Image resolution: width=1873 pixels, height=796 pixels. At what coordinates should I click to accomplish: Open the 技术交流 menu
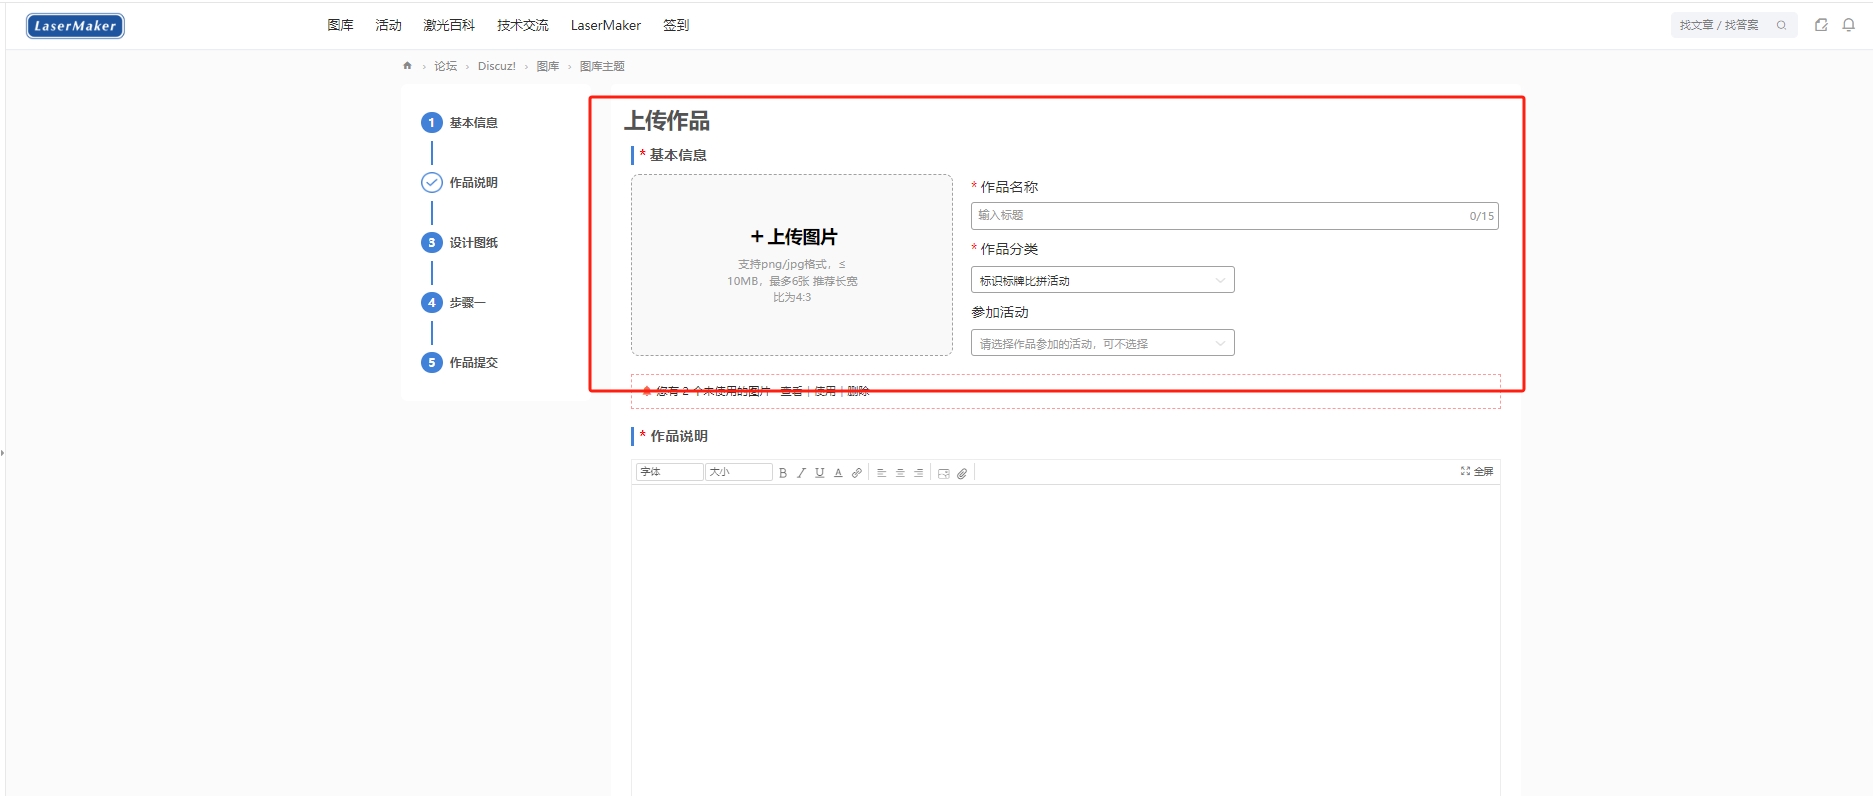click(x=523, y=25)
